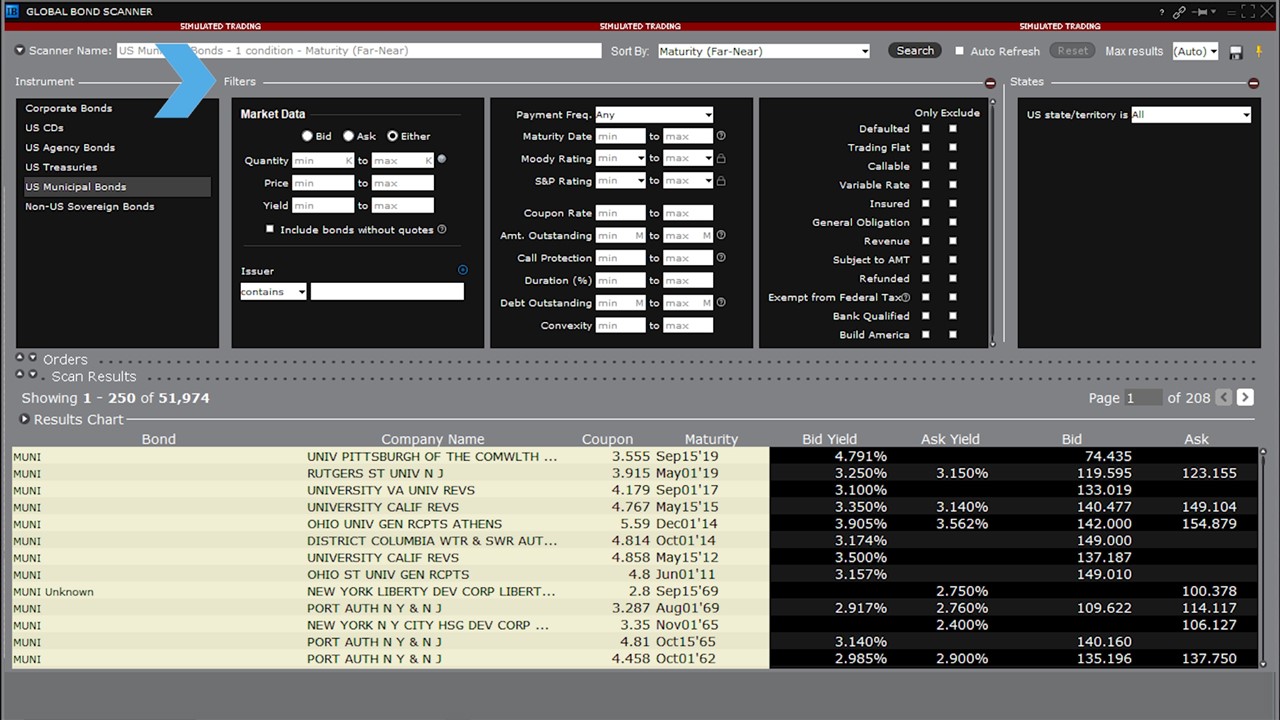Click the Coupon Rate min input field
This screenshot has height=720, width=1280.
tap(620, 213)
